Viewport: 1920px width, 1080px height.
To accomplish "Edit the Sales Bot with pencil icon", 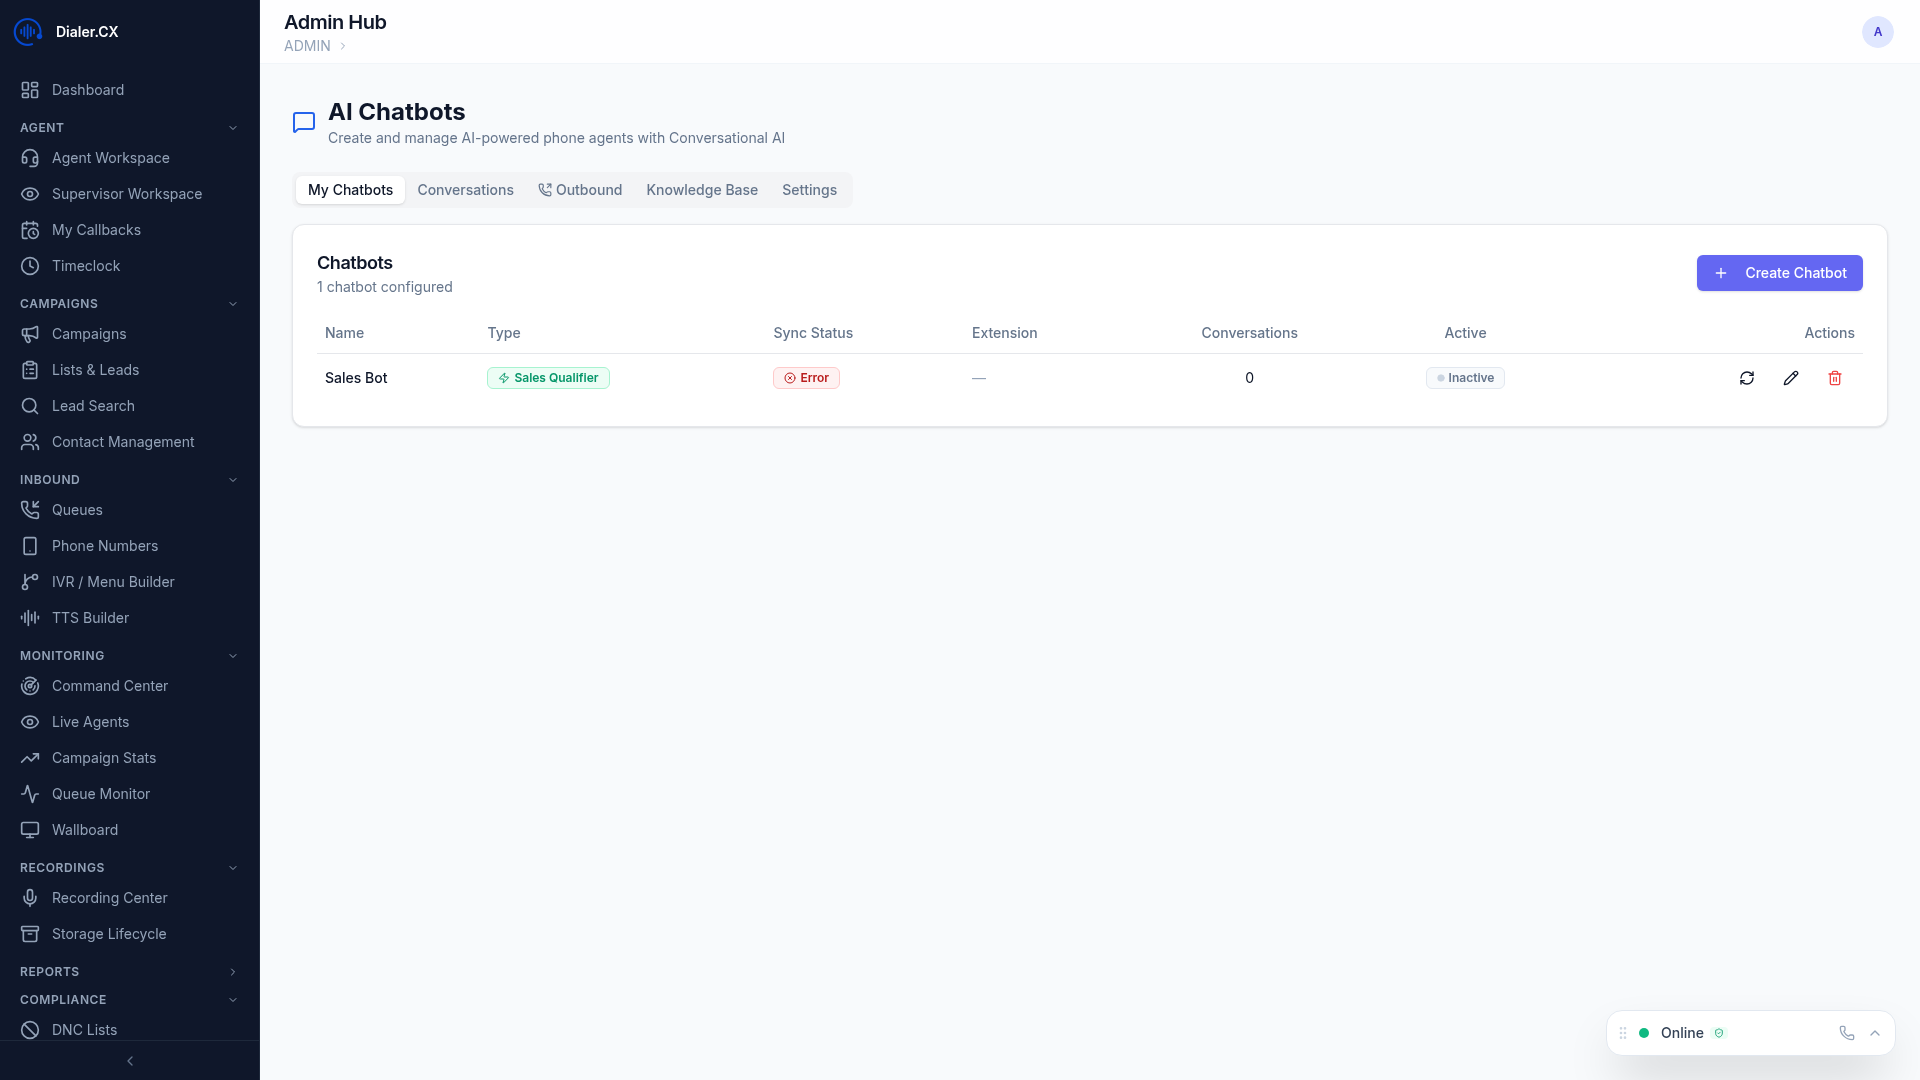I will [x=1791, y=378].
